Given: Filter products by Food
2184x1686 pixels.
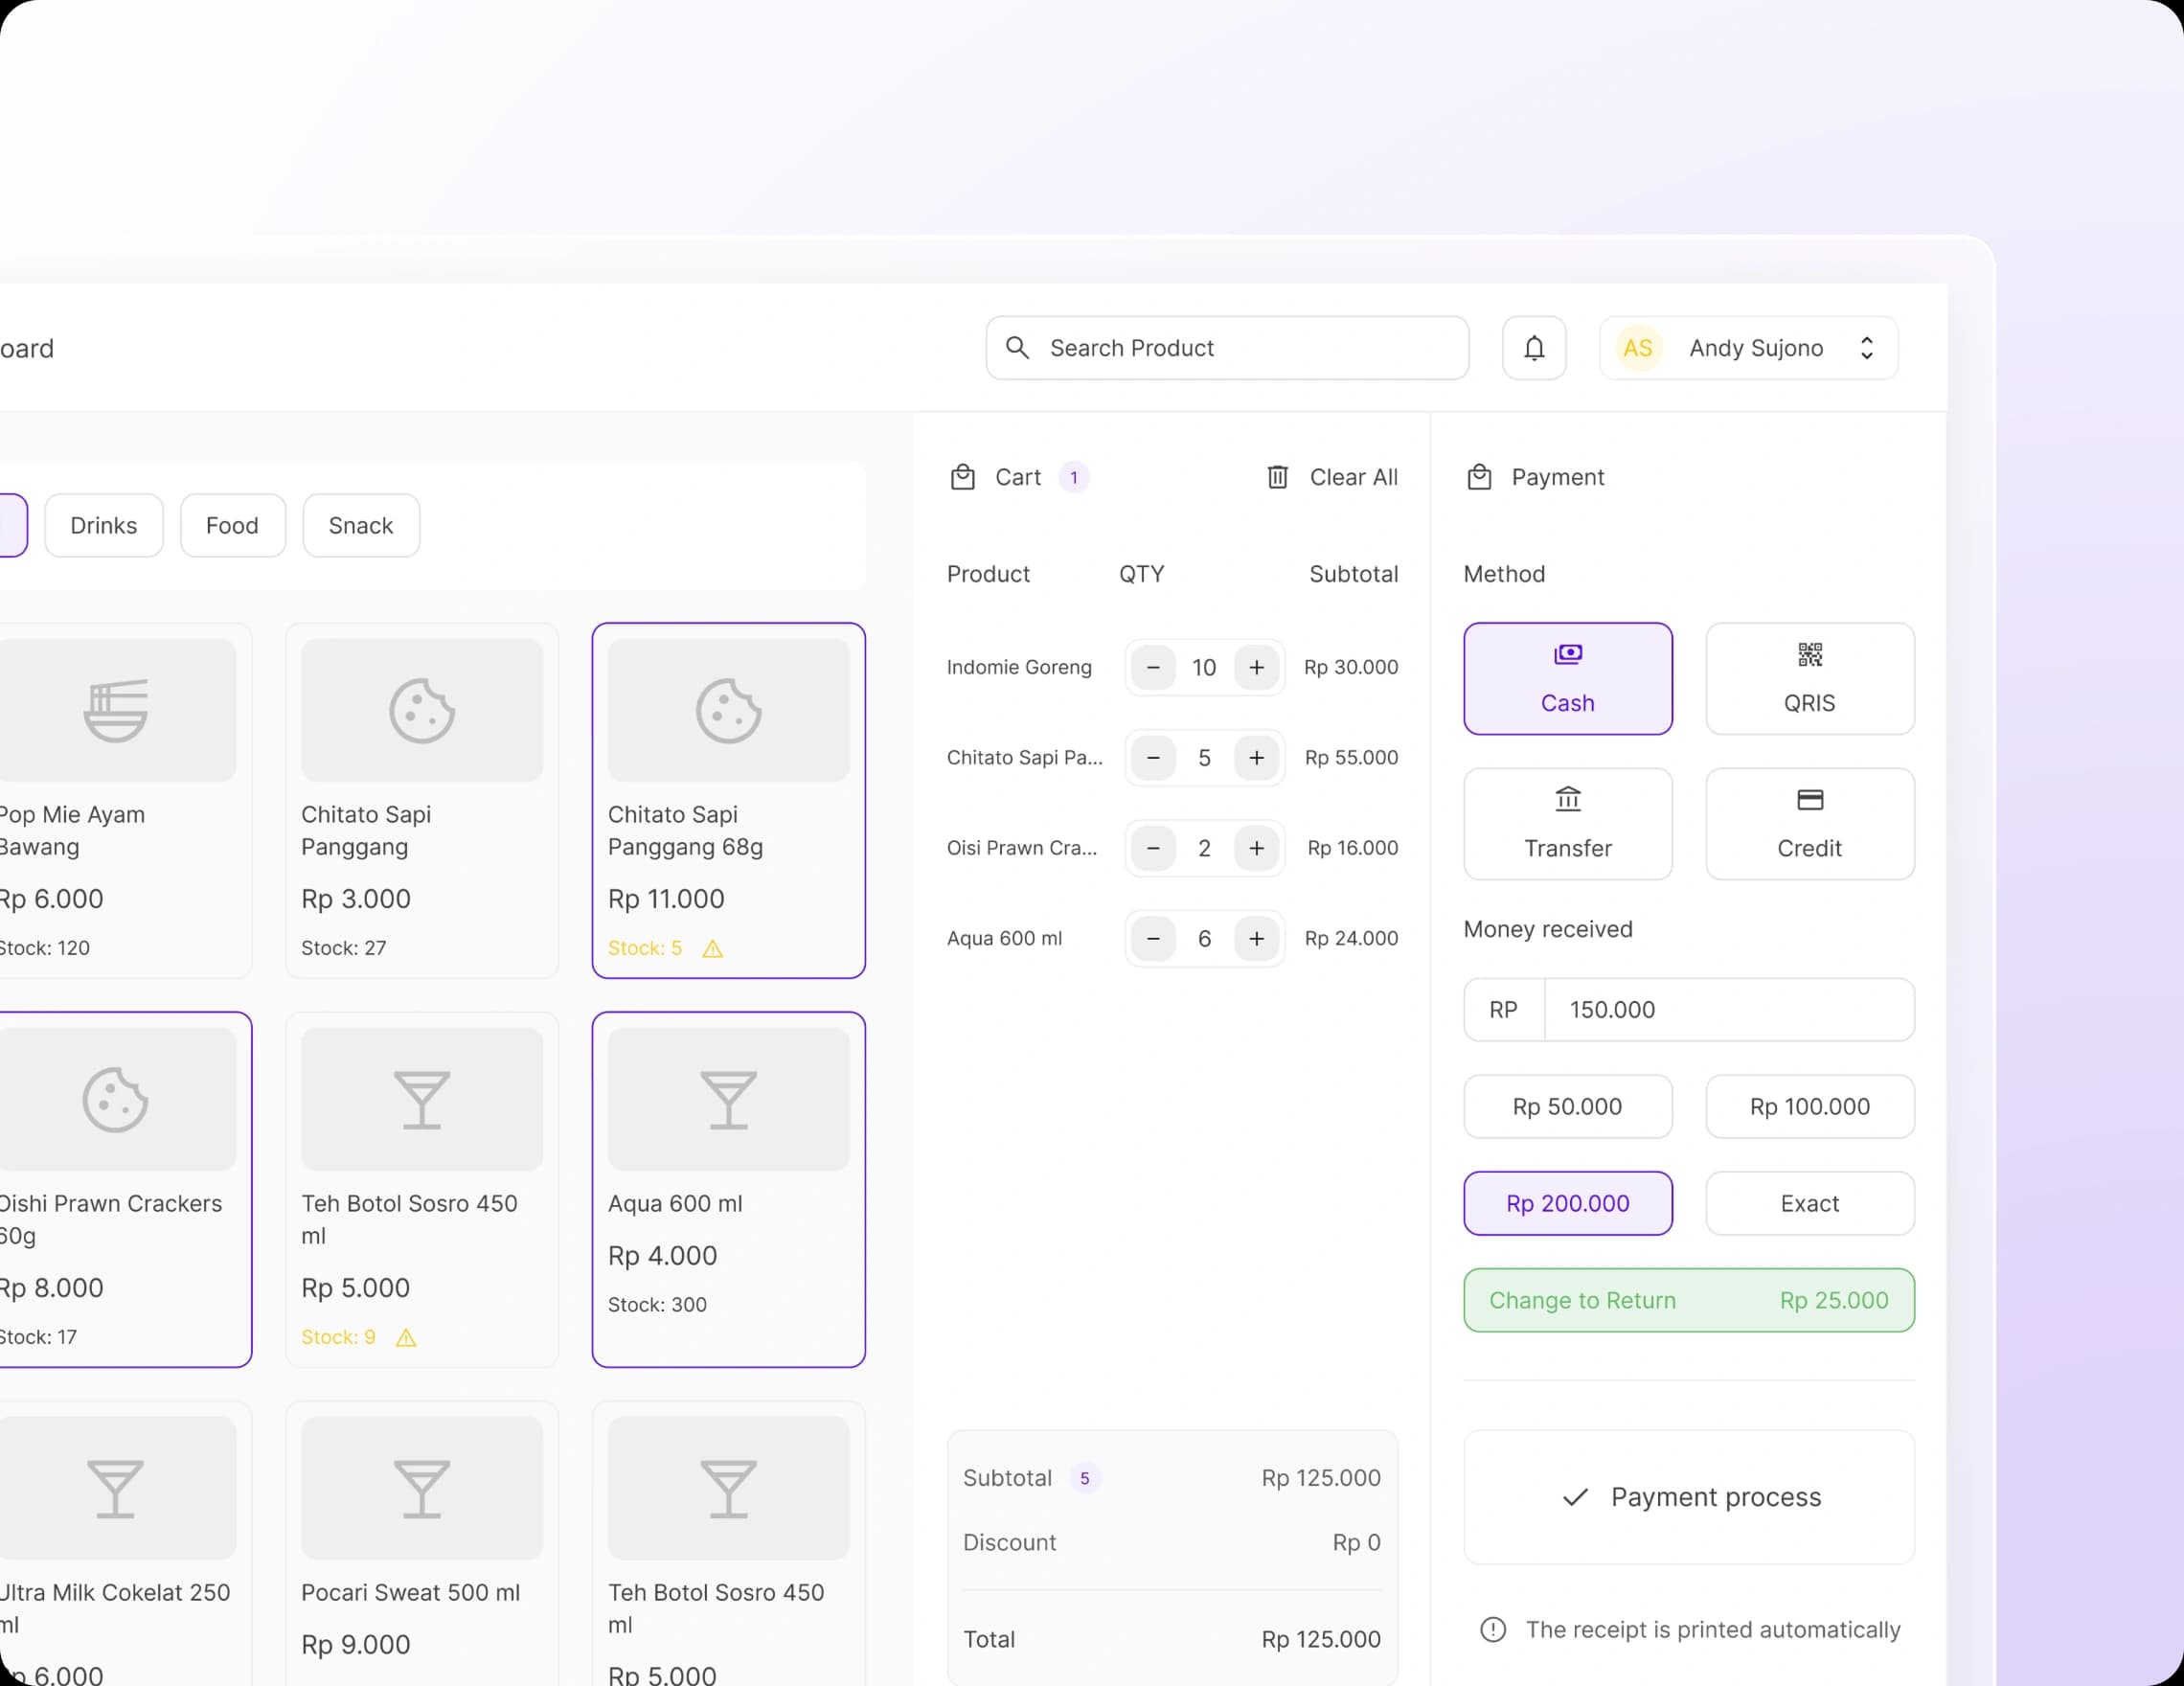Looking at the screenshot, I should click(232, 525).
